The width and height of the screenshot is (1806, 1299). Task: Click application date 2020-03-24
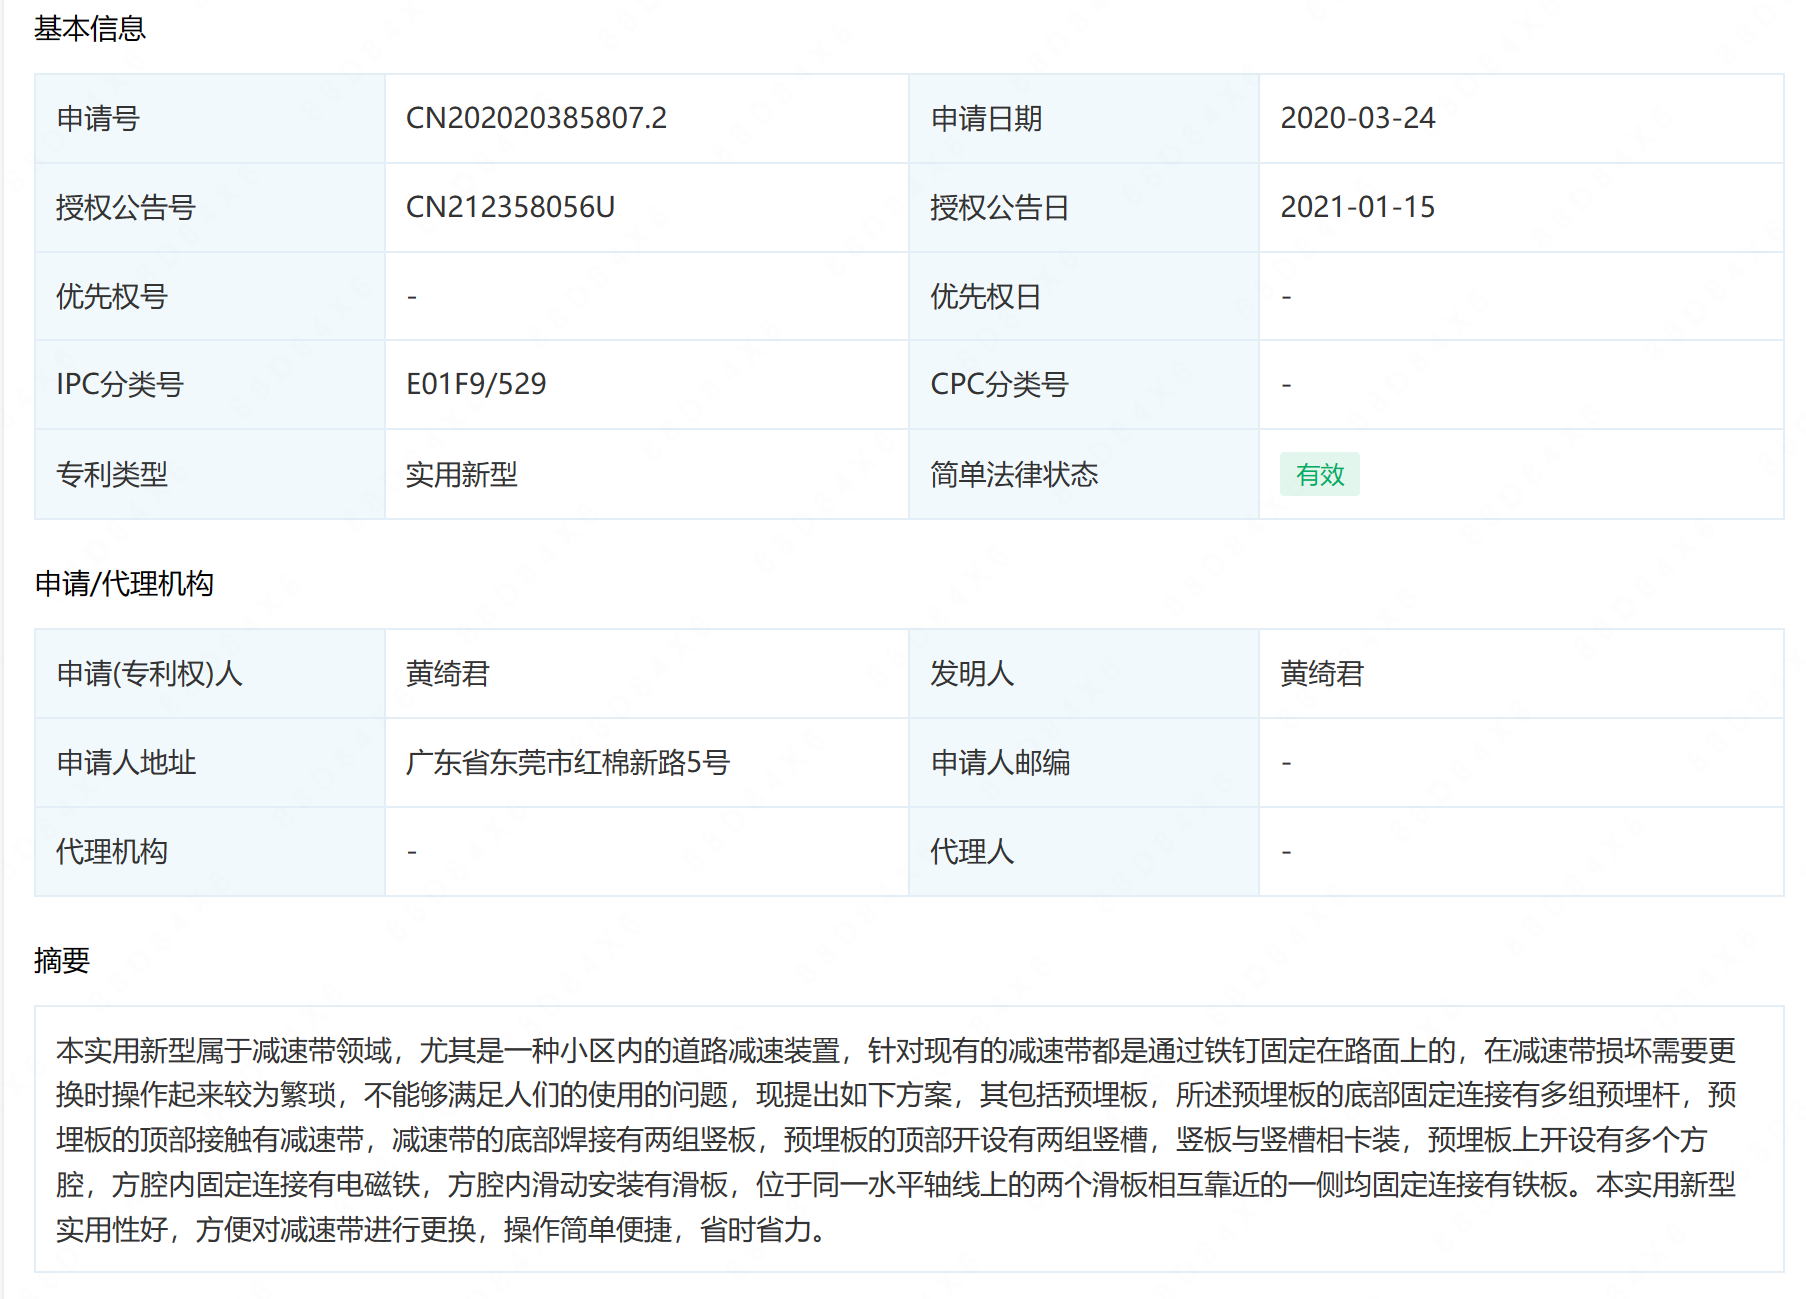[x=1357, y=118]
